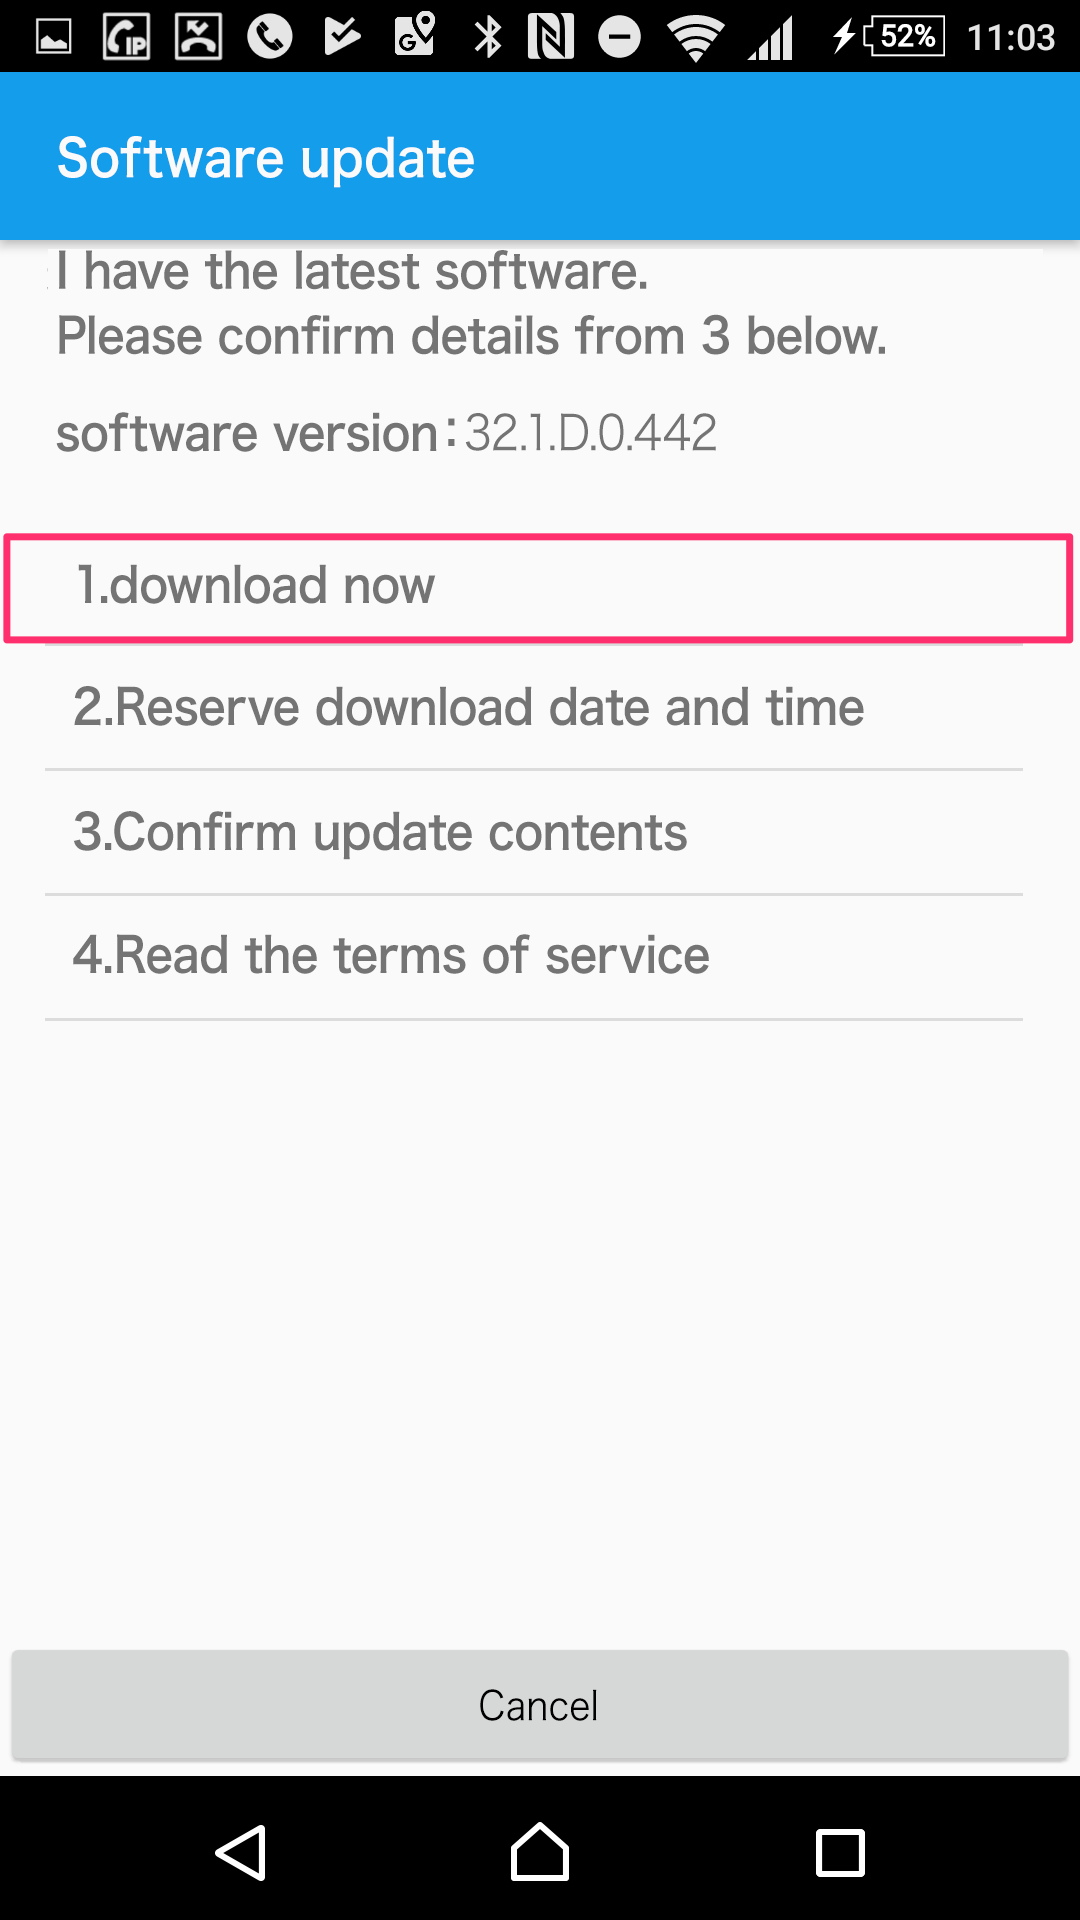Screen dimensions: 1080x1920
Task: Tap the Cancel button
Action: pyautogui.click(x=540, y=1705)
